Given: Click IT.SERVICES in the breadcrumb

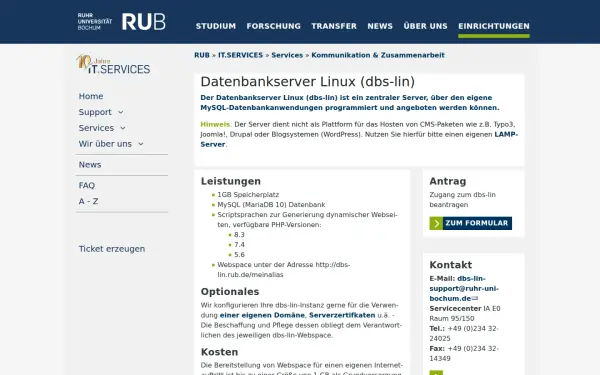Looking at the screenshot, I should coord(240,55).
